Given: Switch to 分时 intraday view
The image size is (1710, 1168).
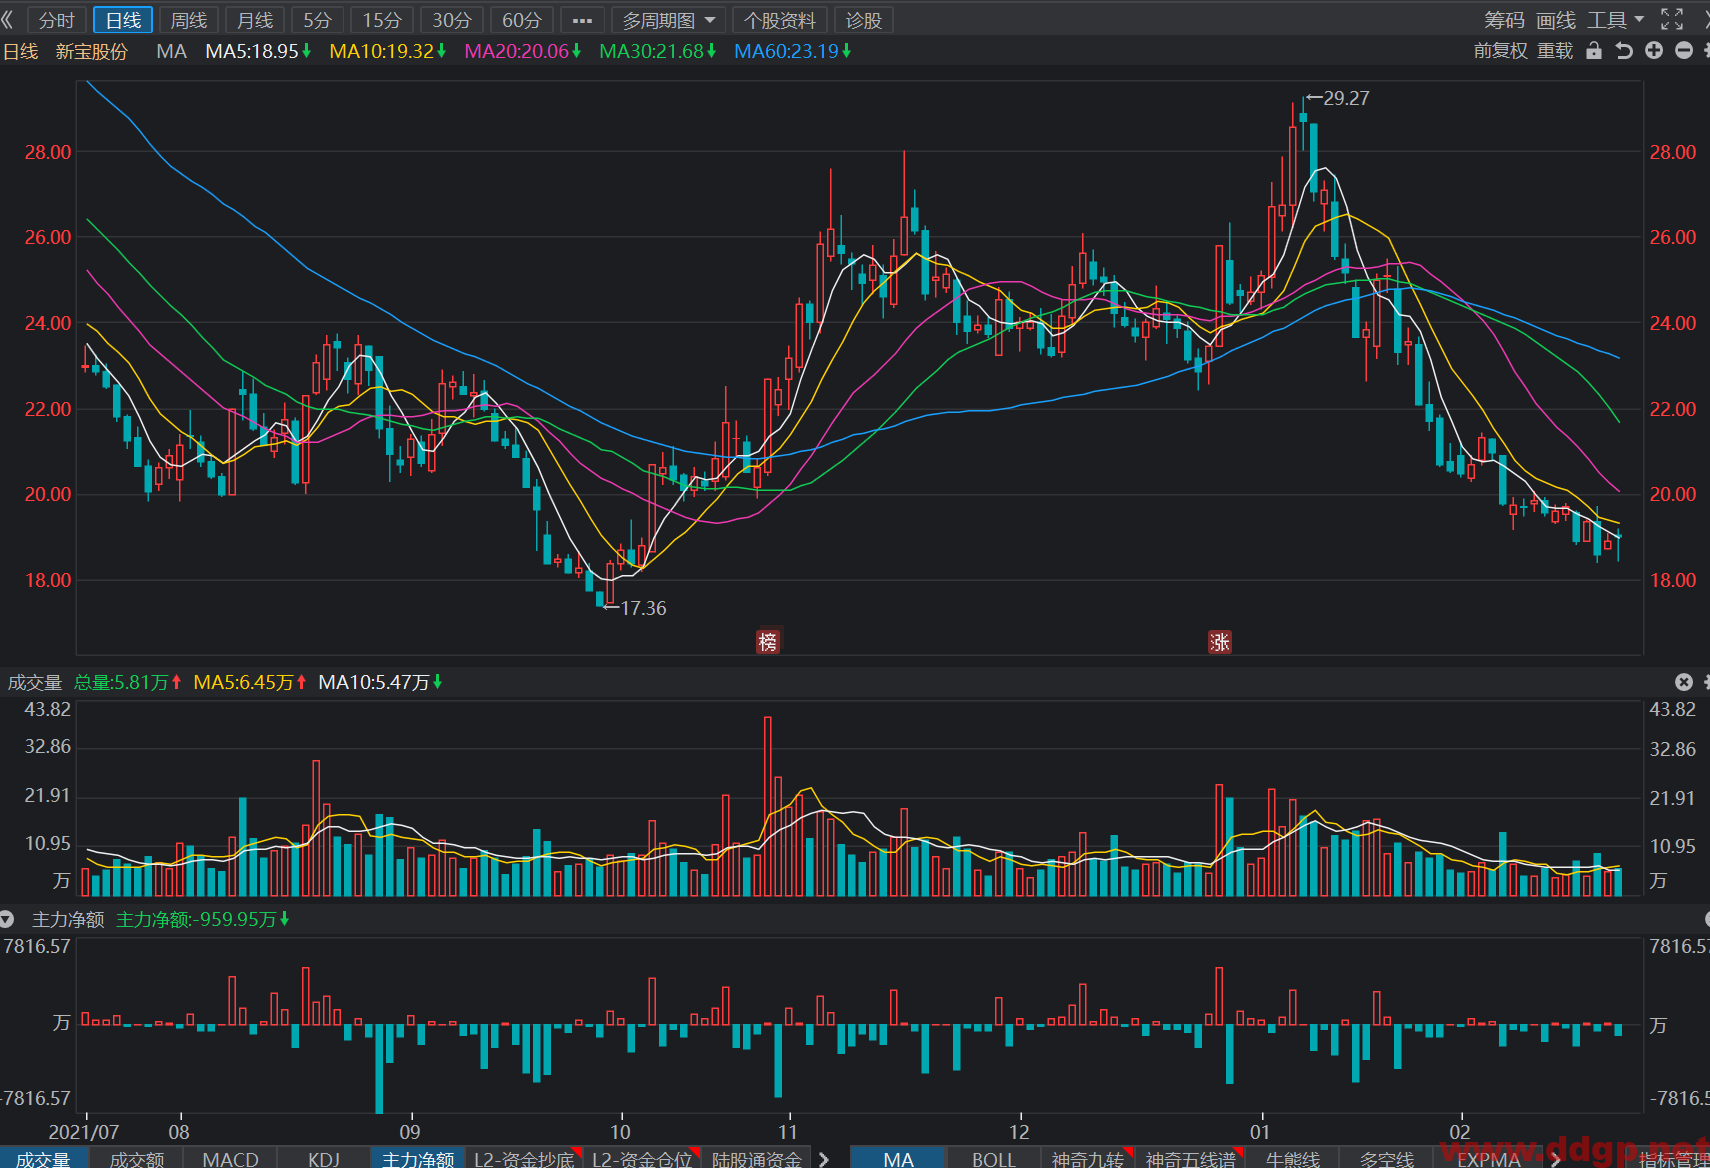Looking at the screenshot, I should coord(57,20).
